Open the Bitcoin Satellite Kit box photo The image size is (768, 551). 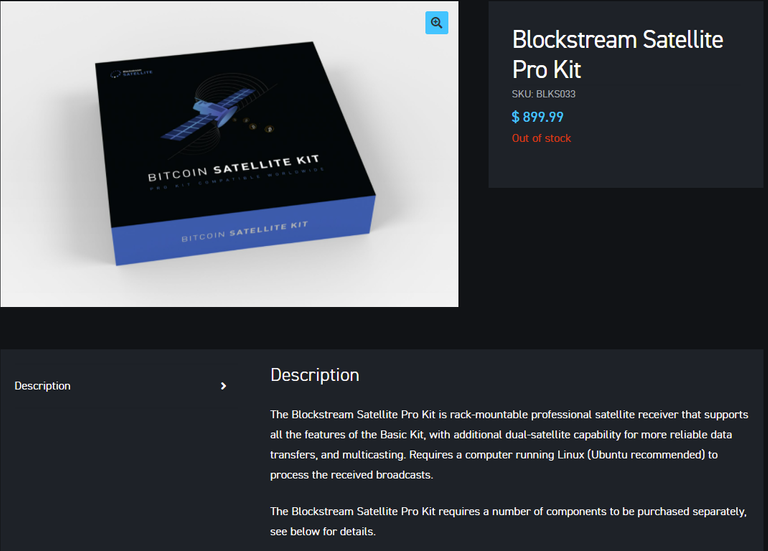[229, 154]
